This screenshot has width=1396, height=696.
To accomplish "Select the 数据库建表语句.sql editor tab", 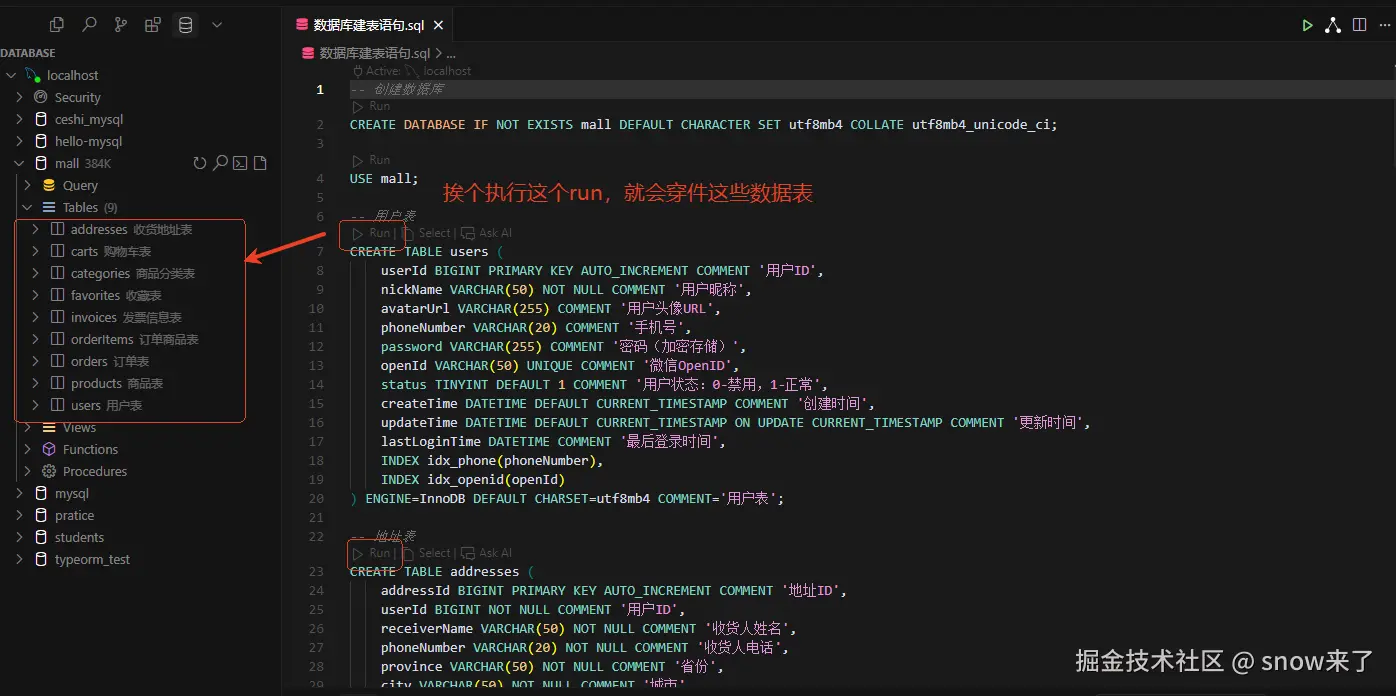I will tap(369, 26).
